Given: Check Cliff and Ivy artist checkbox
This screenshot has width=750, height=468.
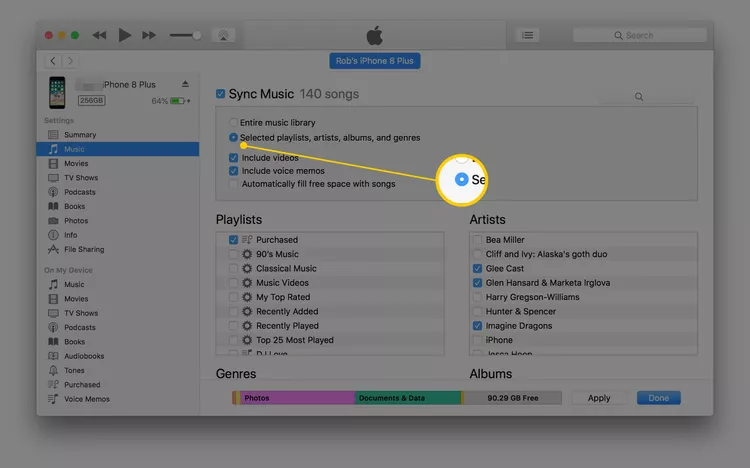Looking at the screenshot, I should 477,254.
